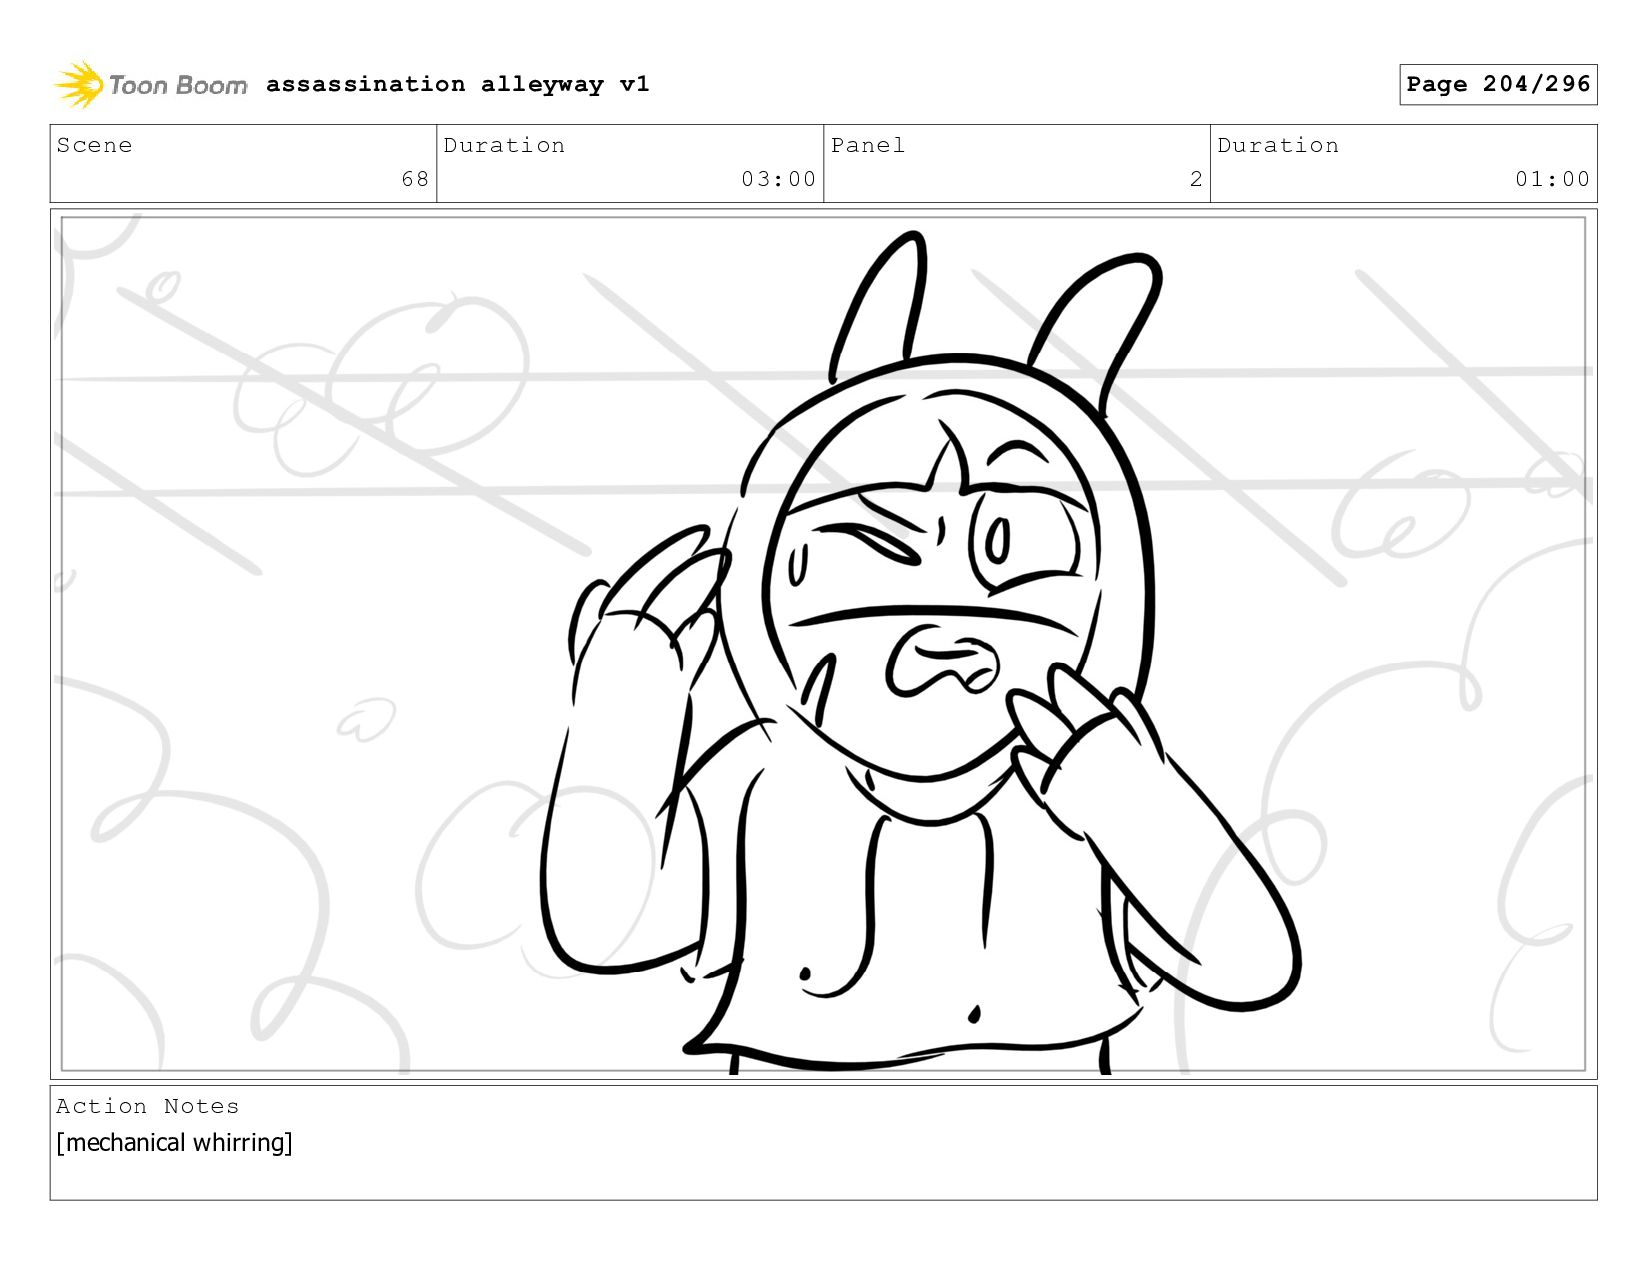
Task: Select the '[mechanical whirring]' note text
Action: pos(175,1142)
